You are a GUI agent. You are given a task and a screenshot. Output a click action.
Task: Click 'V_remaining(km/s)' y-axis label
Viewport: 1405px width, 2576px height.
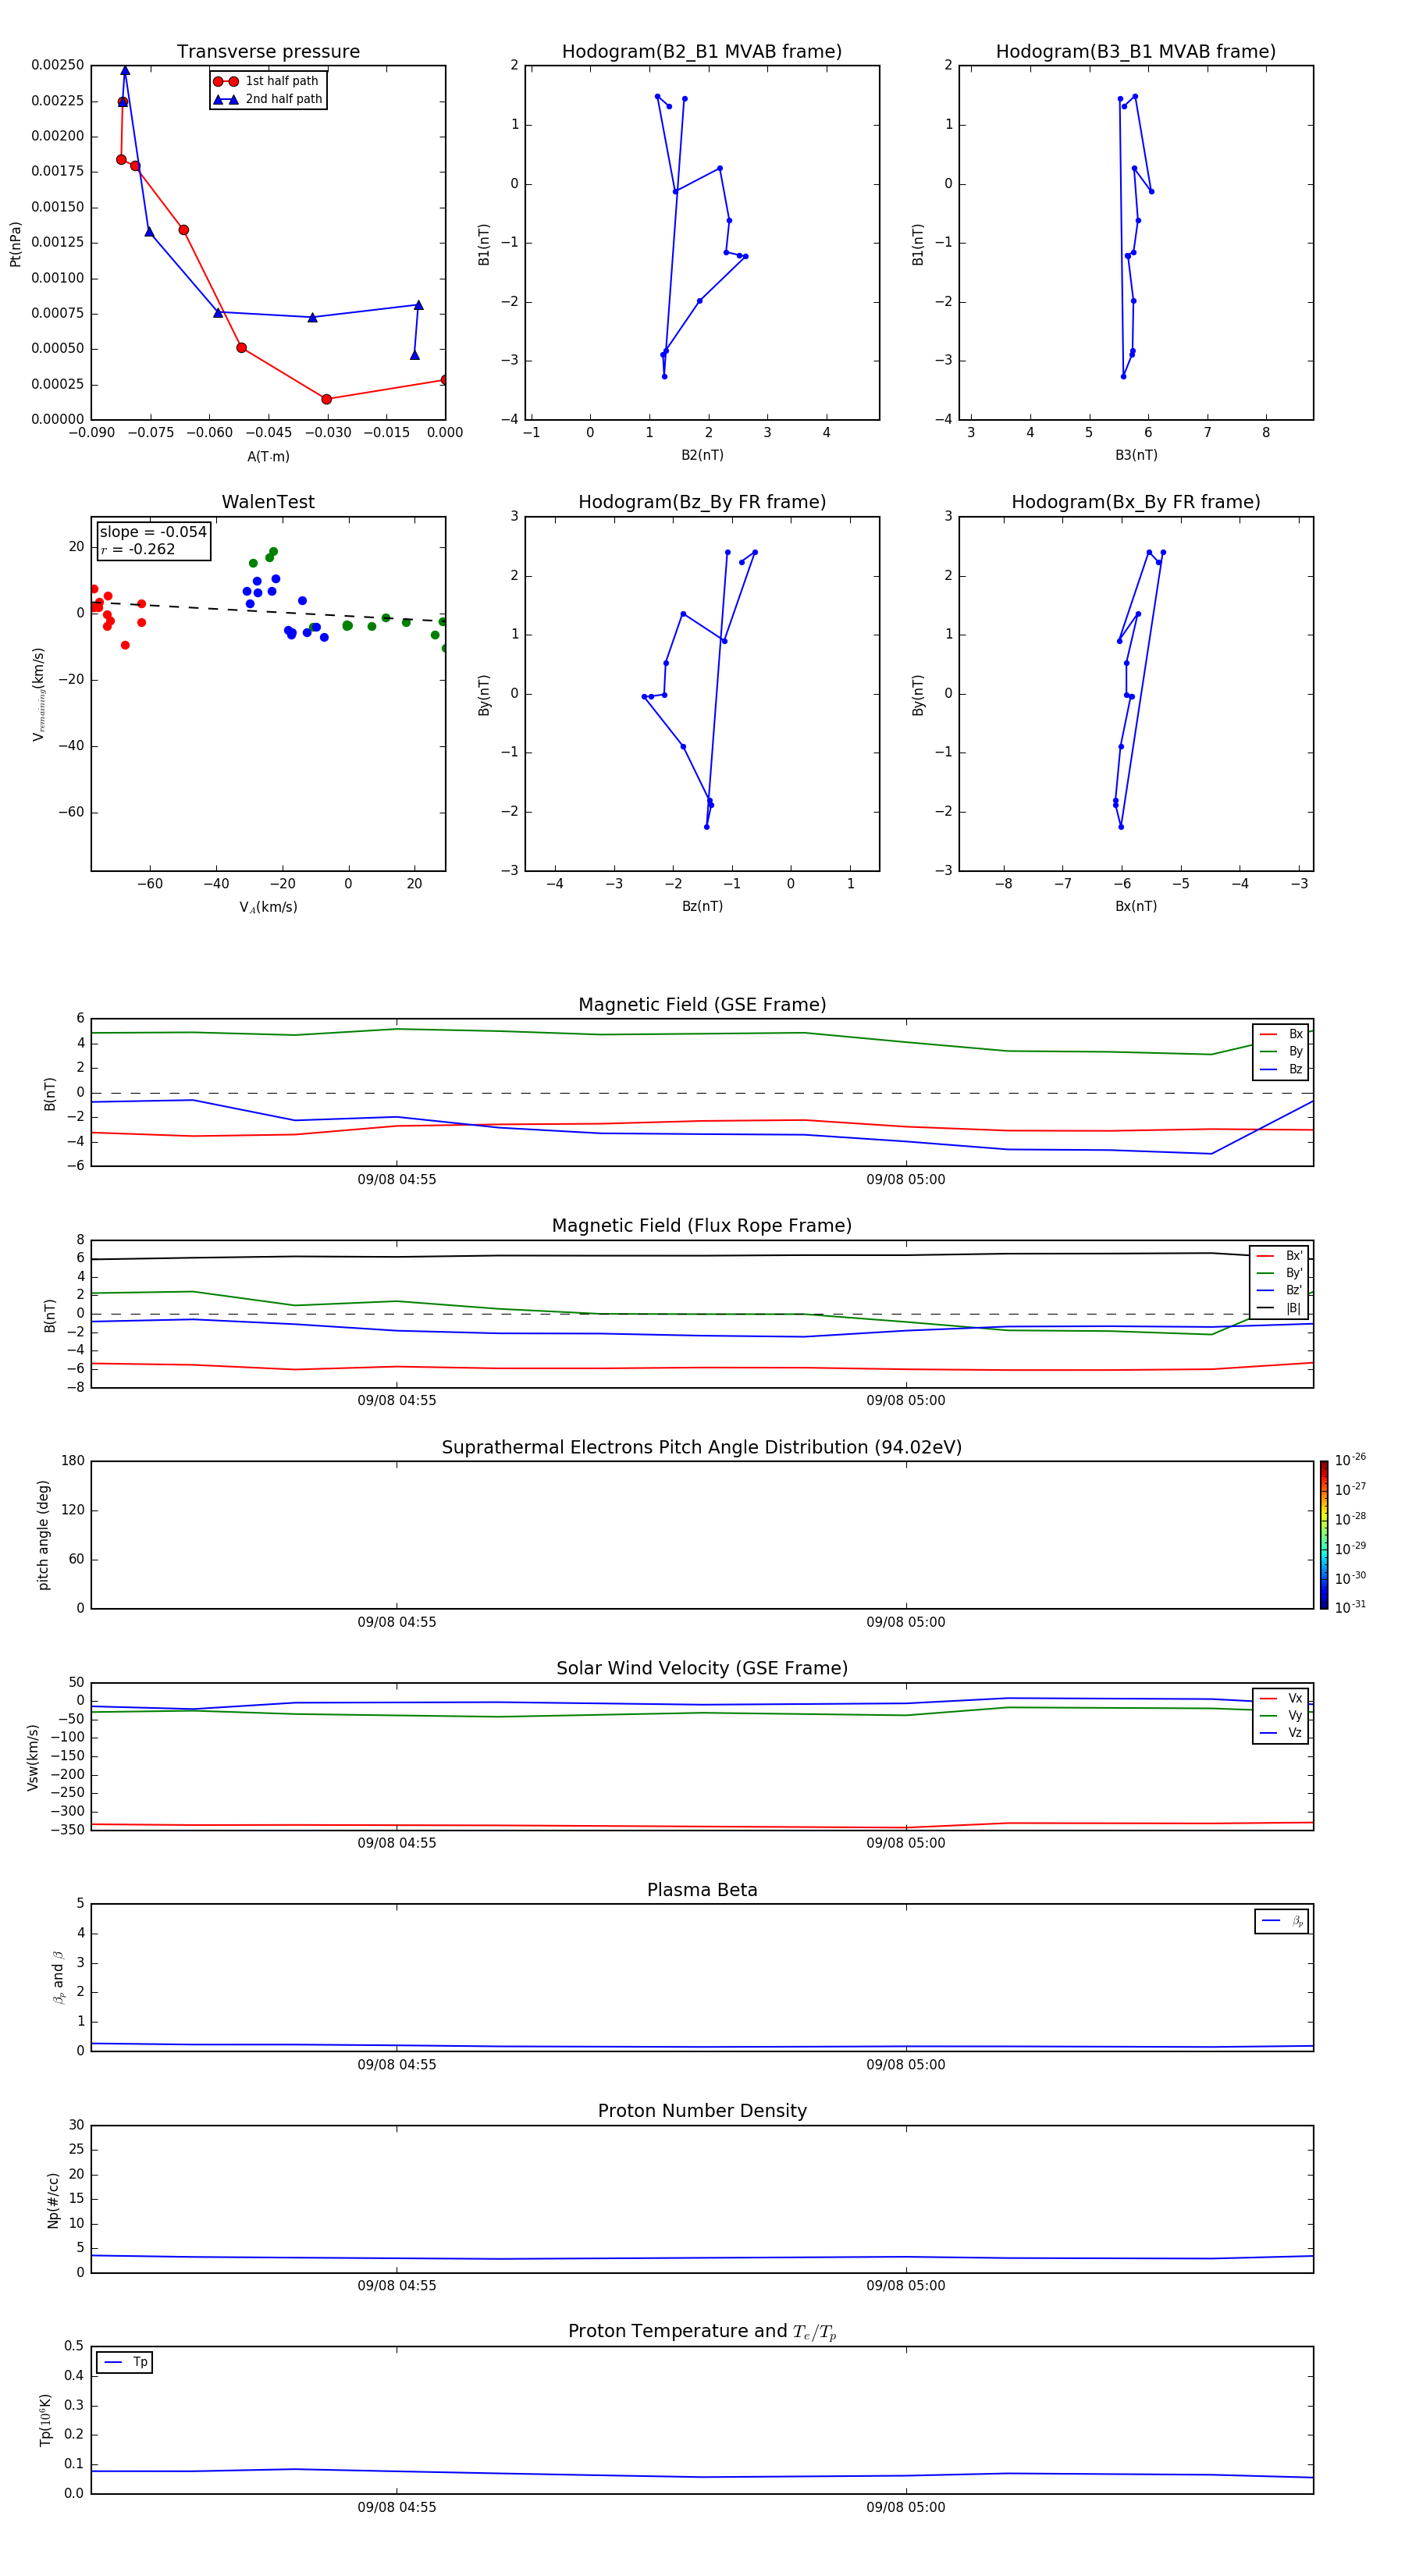point(38,694)
